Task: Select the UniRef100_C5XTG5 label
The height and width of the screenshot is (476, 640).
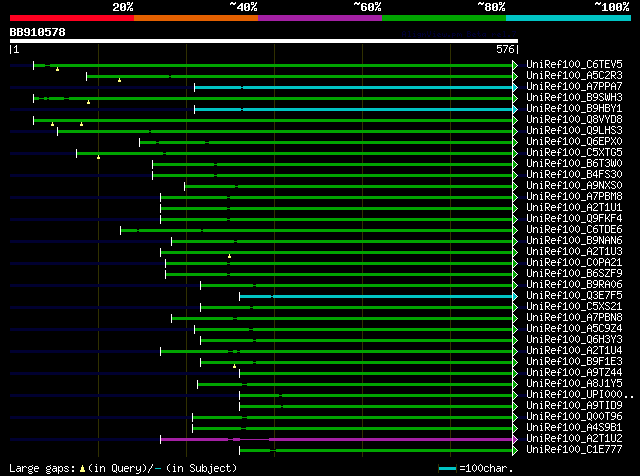Action: (x=574, y=153)
